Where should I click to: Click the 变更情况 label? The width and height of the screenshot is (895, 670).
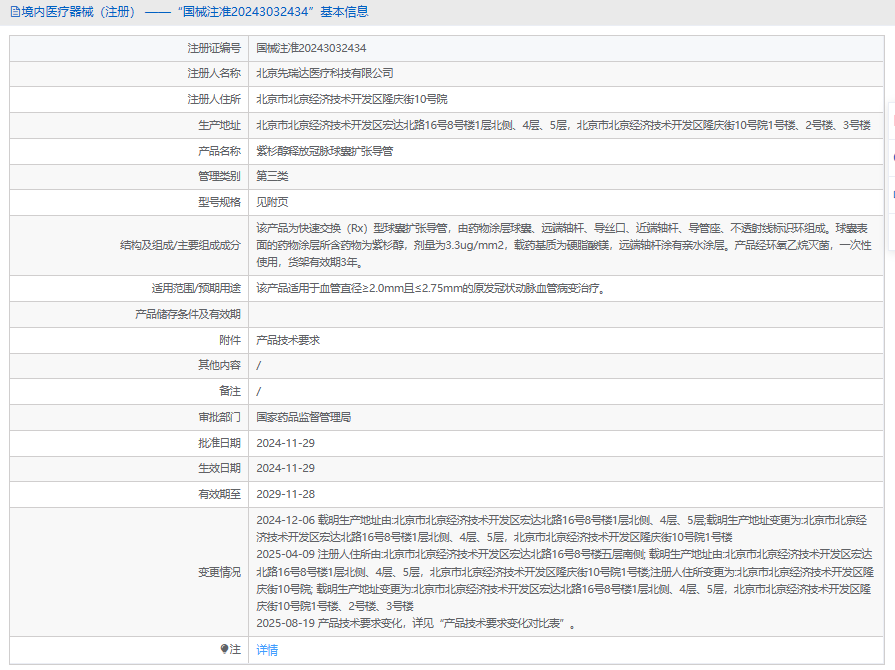click(x=219, y=572)
